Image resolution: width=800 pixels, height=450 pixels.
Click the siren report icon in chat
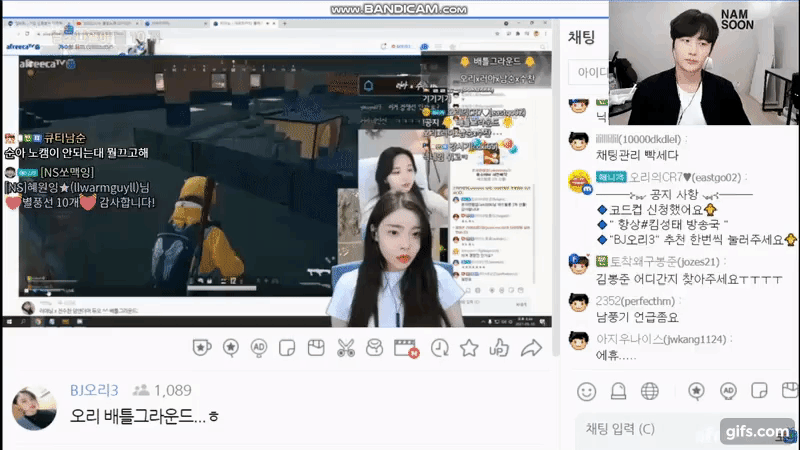click(618, 391)
